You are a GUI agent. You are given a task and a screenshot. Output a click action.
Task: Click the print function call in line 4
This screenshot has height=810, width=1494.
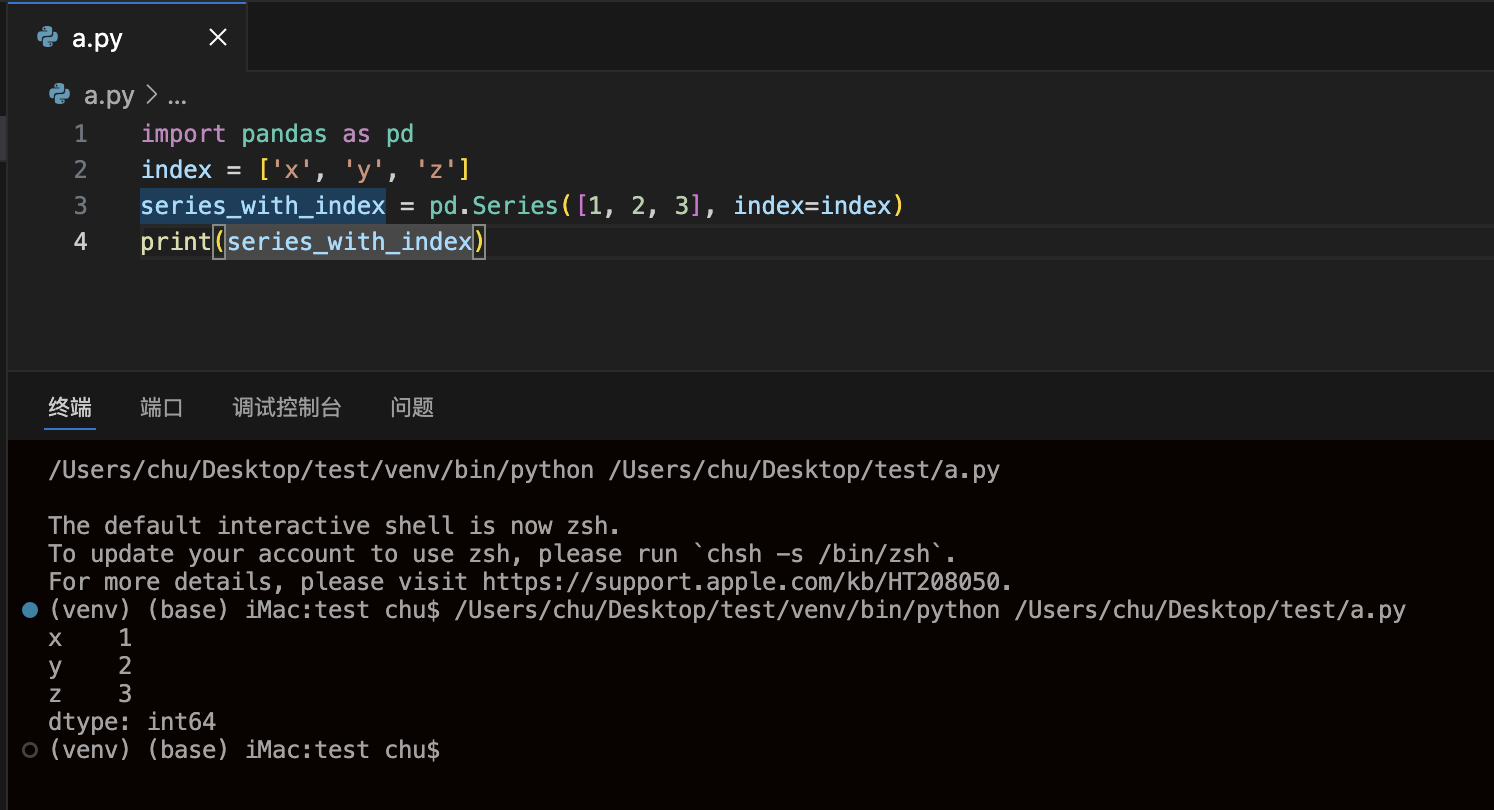(175, 242)
